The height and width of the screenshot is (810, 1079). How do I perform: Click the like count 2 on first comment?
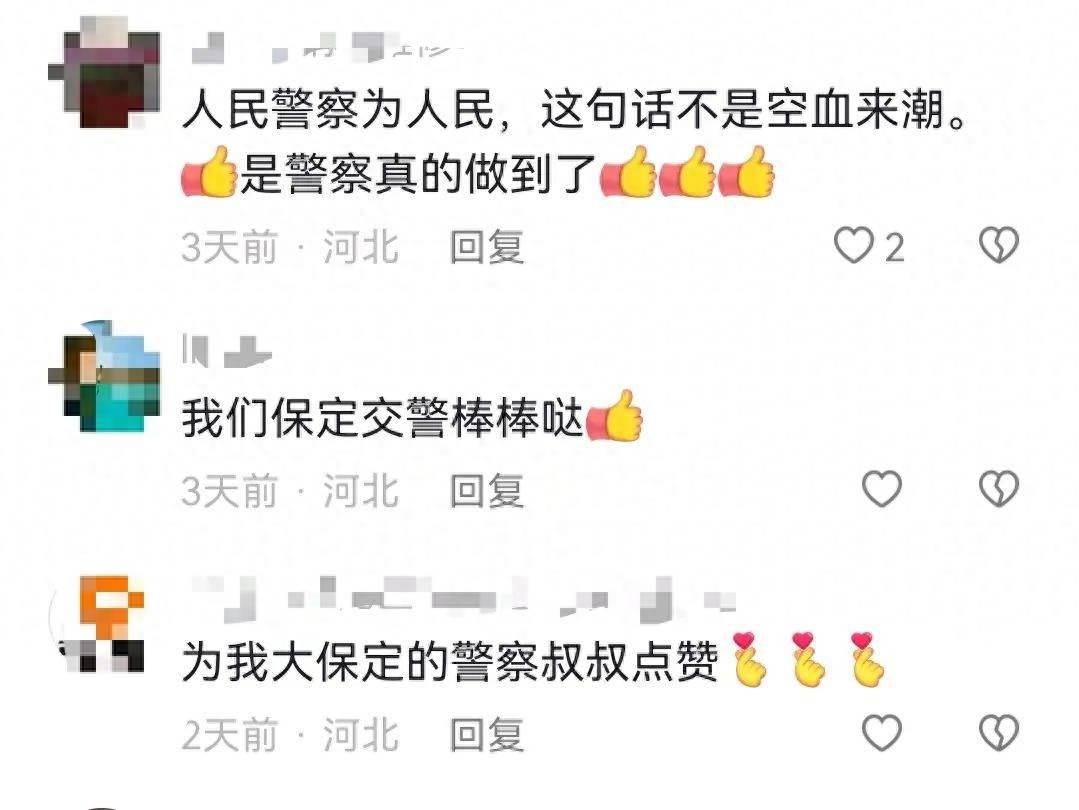894,247
